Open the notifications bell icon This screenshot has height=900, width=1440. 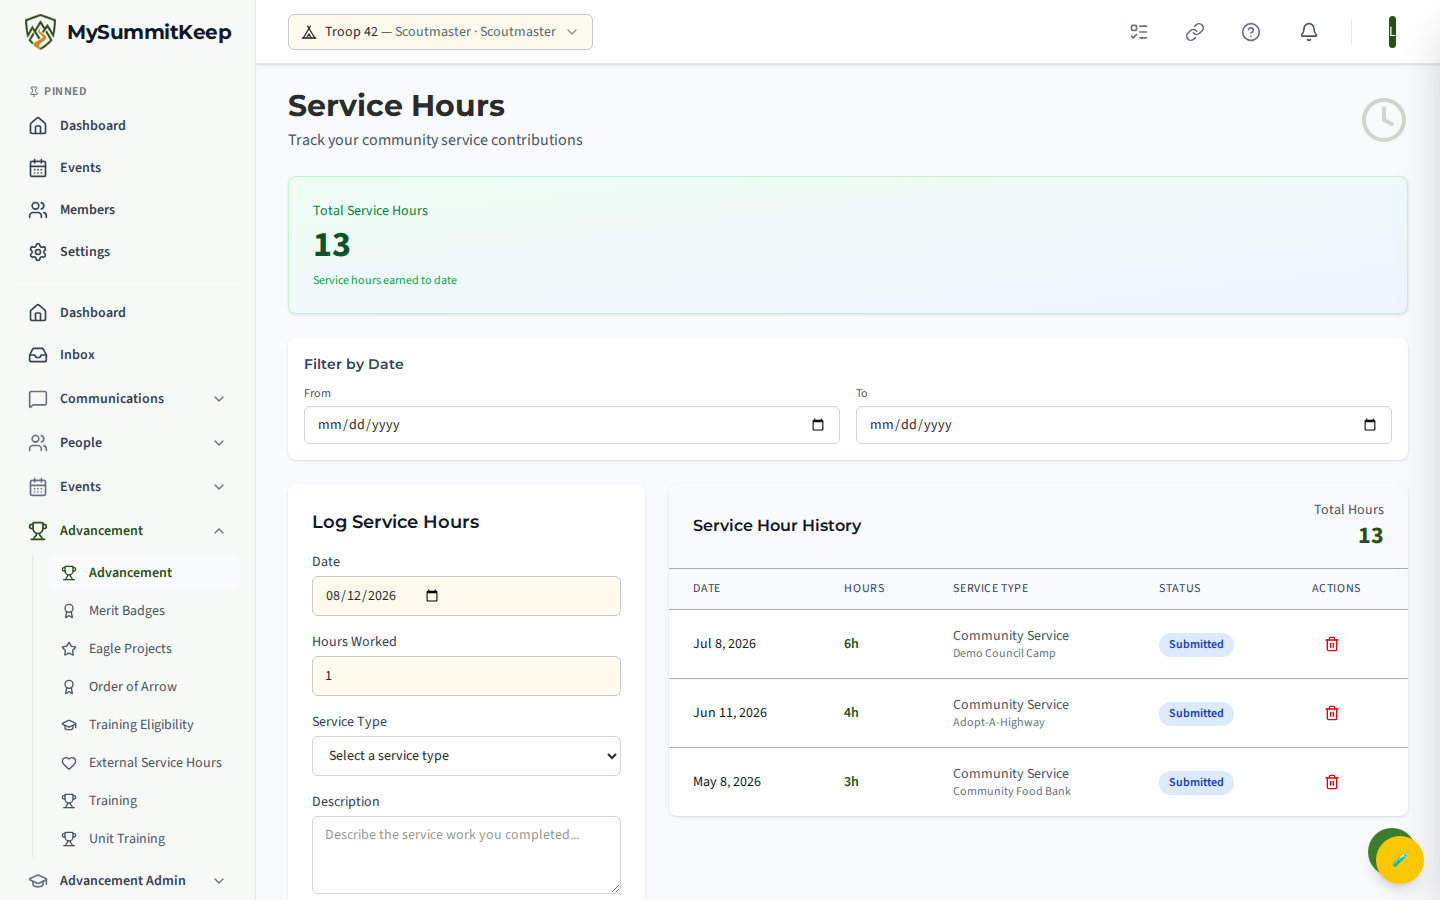(x=1309, y=32)
